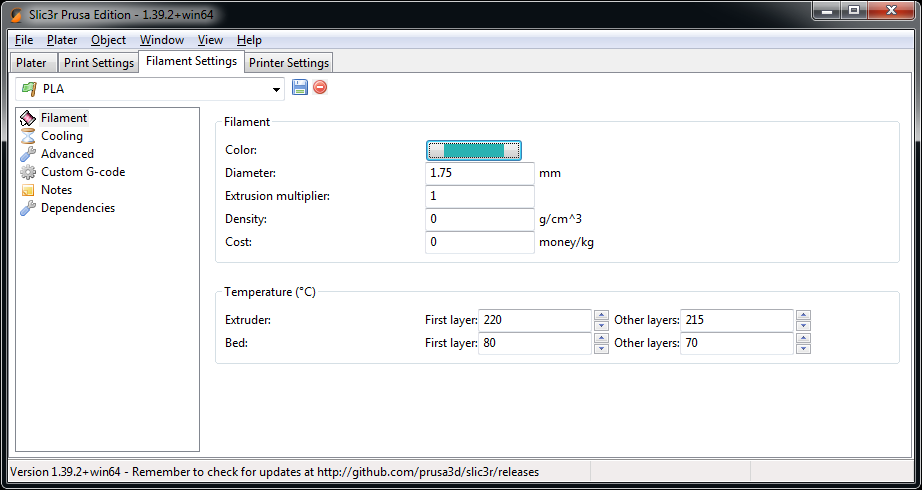This screenshot has height=490, width=922.
Task: Click the Slic3r app icon in title bar
Action: tap(17, 14)
